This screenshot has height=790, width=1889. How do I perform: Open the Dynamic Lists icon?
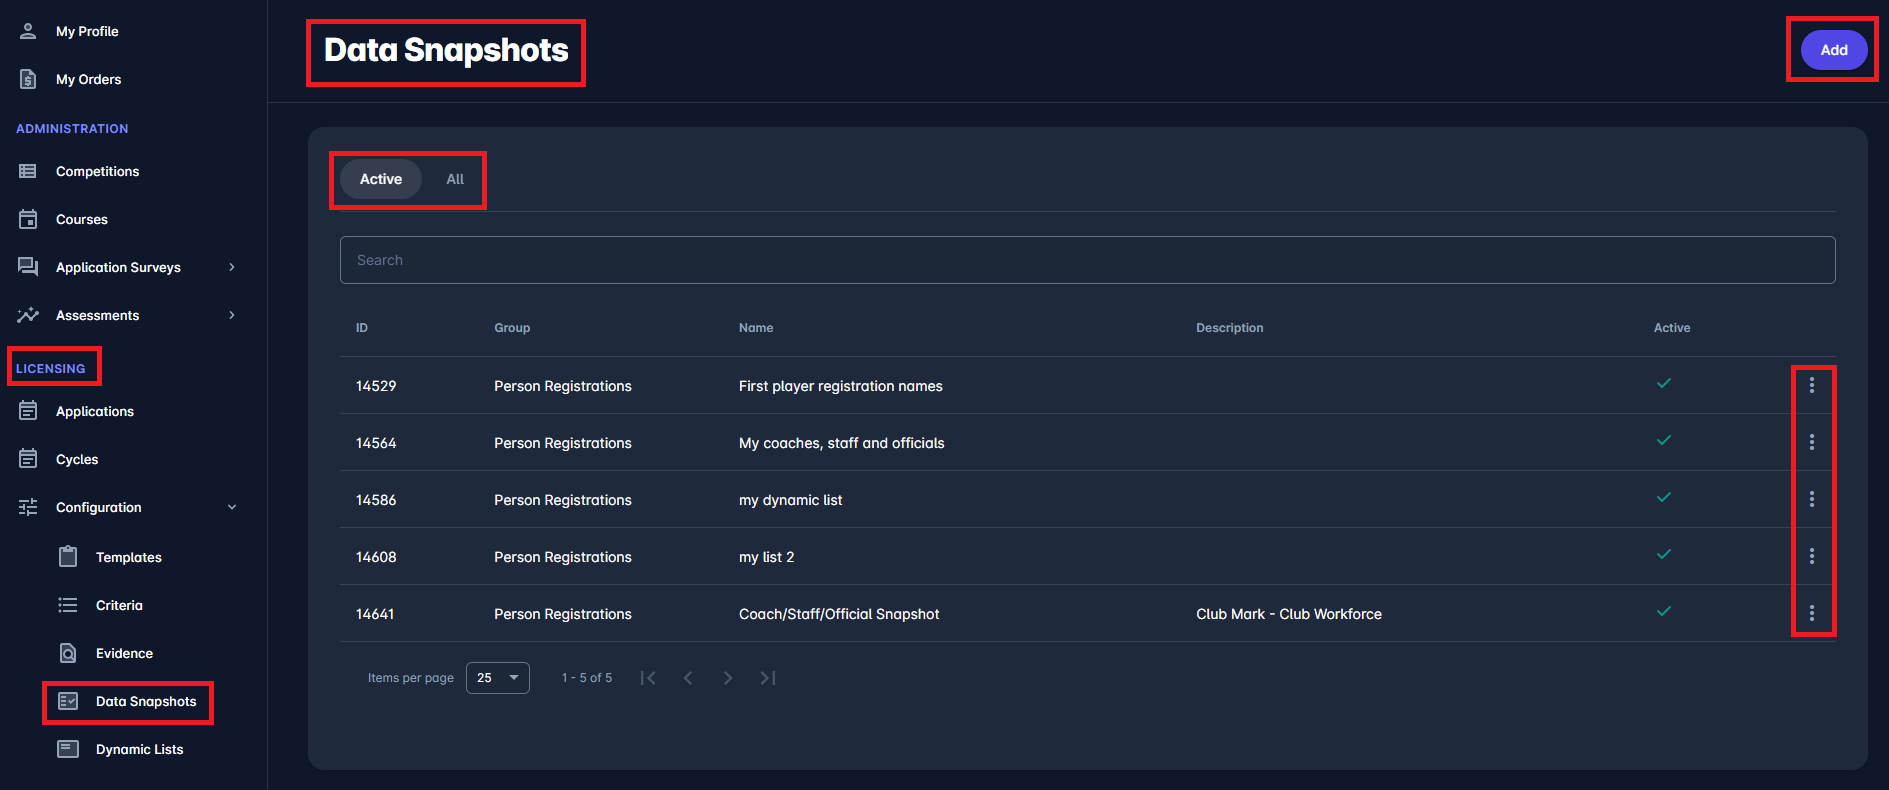[68, 749]
